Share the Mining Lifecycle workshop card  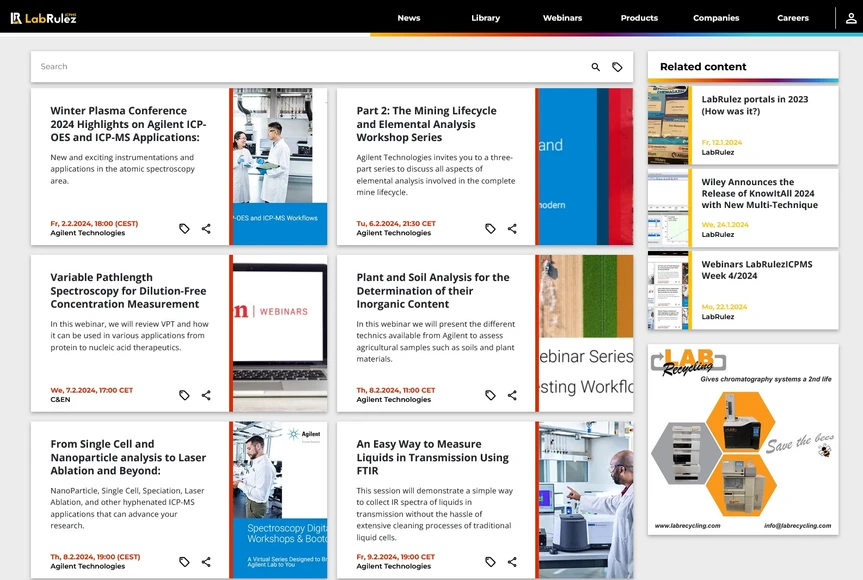click(x=512, y=228)
